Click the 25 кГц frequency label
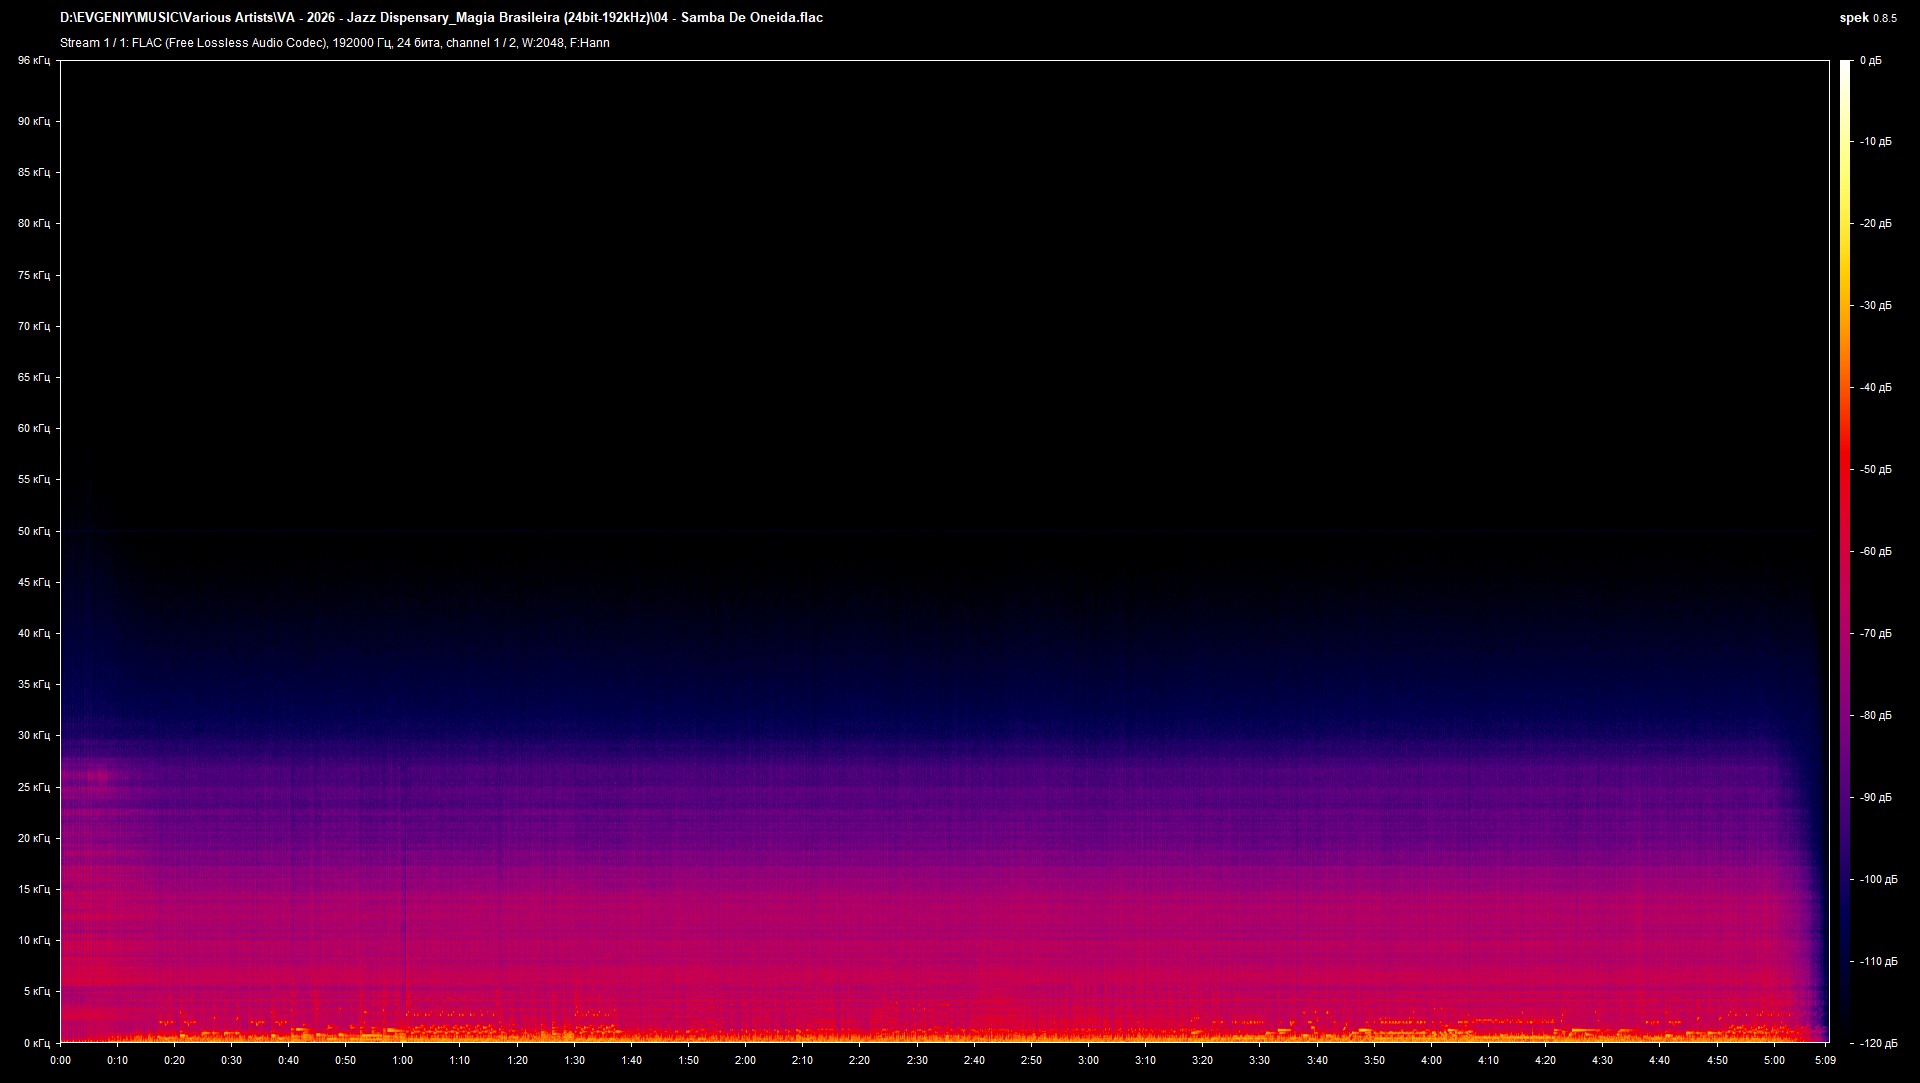Image resolution: width=1920 pixels, height=1083 pixels. coord(33,787)
